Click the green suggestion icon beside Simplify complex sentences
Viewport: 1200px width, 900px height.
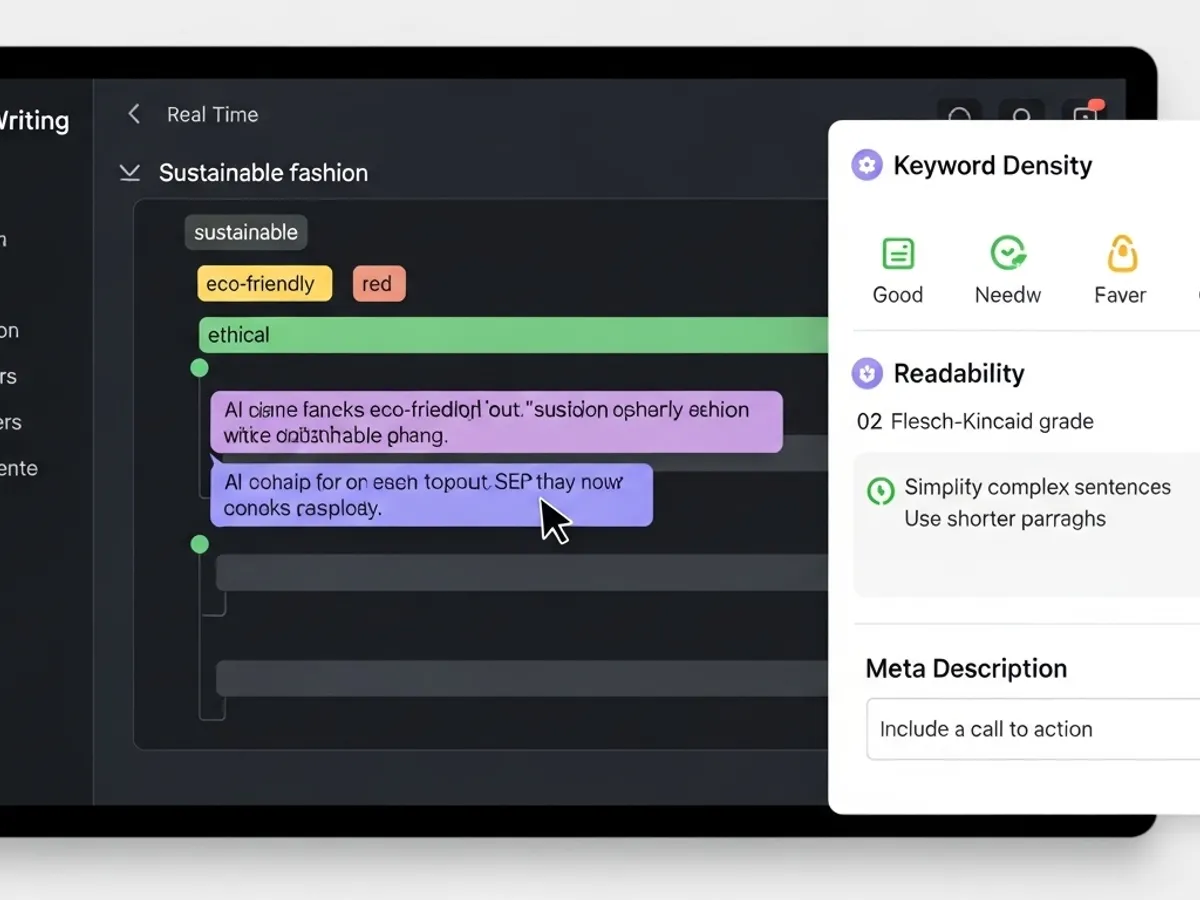click(x=880, y=490)
